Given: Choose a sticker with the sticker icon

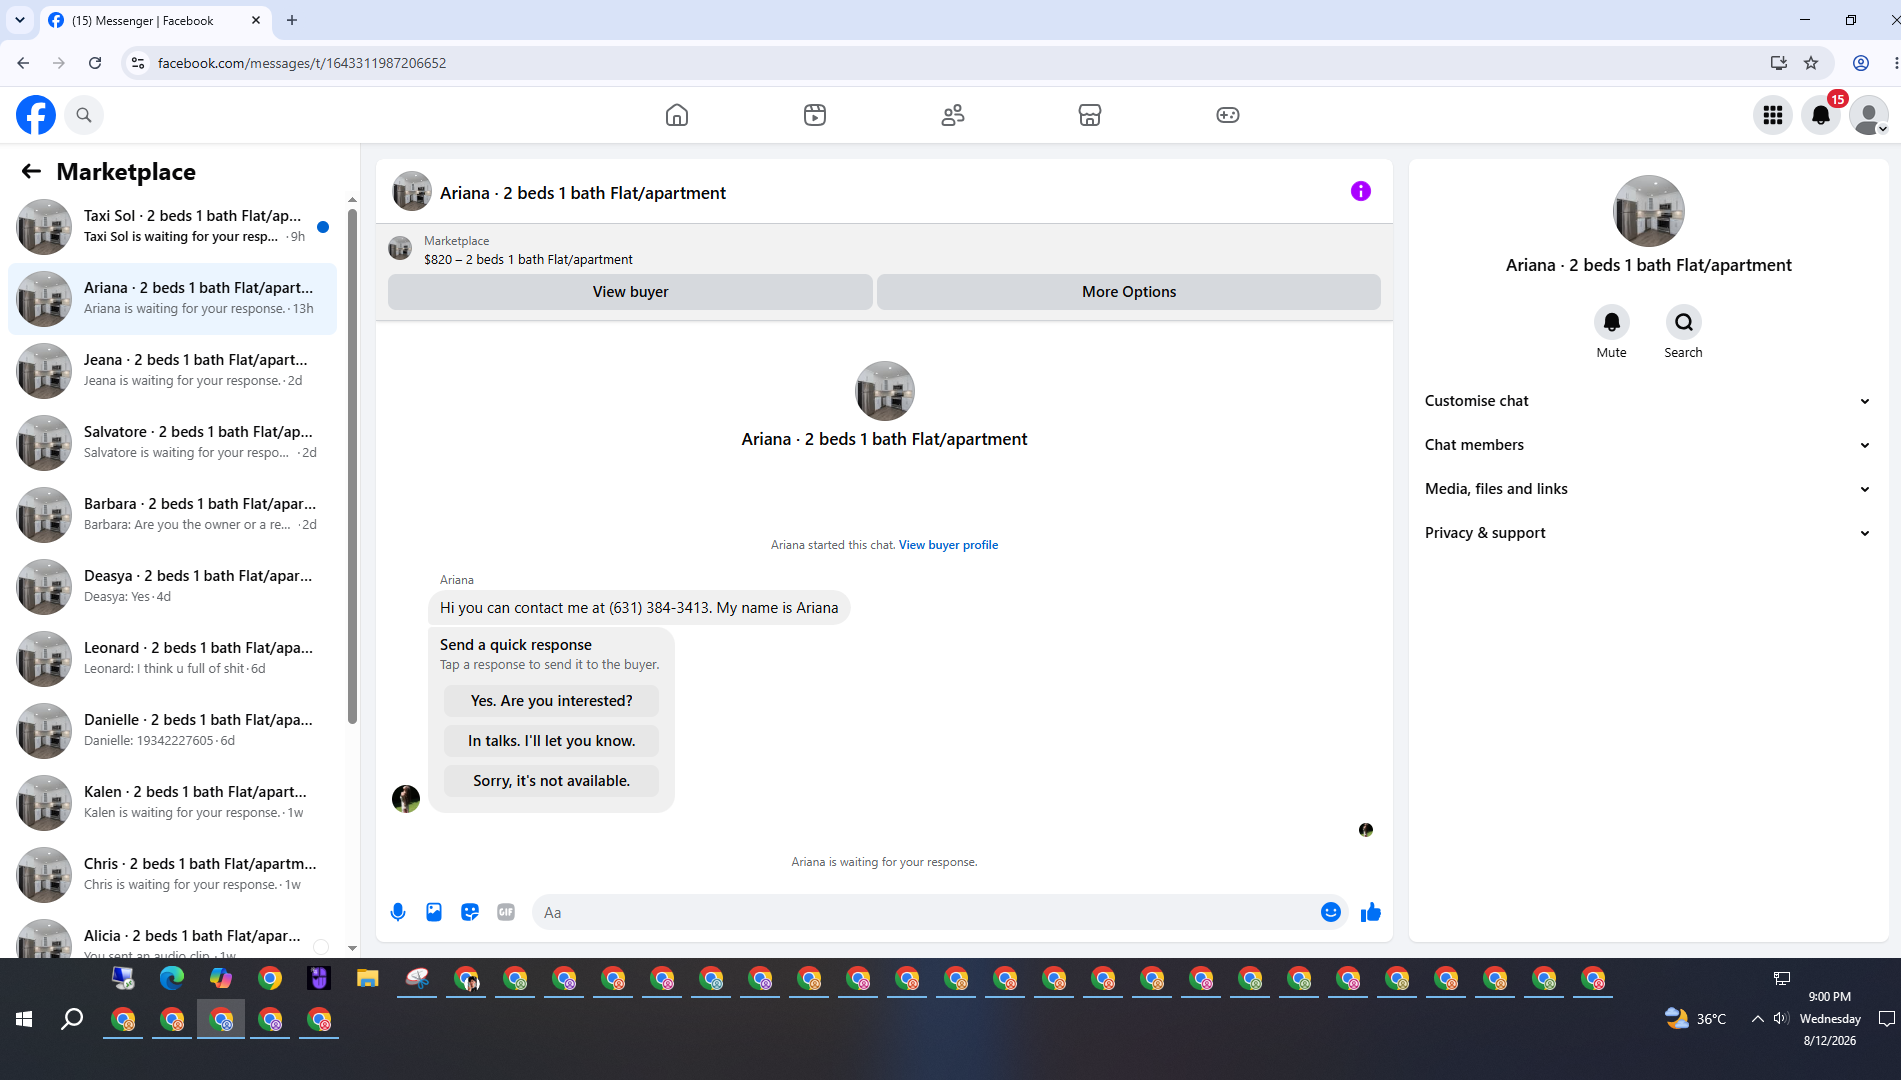Looking at the screenshot, I should (x=470, y=912).
